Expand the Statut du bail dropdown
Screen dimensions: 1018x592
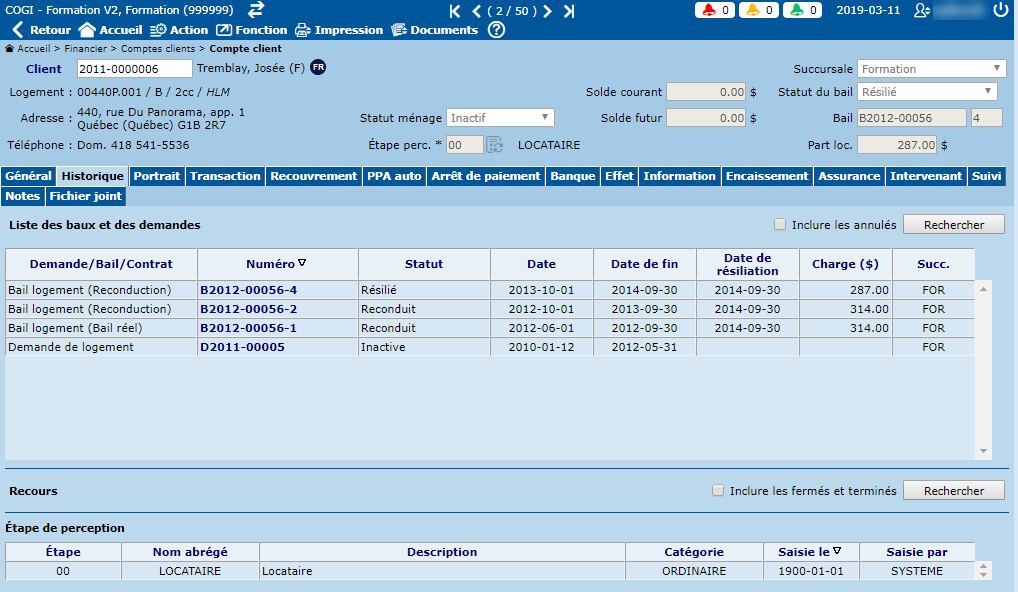pos(927,92)
